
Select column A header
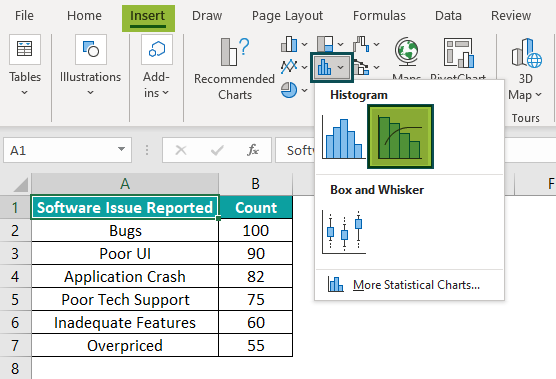(125, 184)
